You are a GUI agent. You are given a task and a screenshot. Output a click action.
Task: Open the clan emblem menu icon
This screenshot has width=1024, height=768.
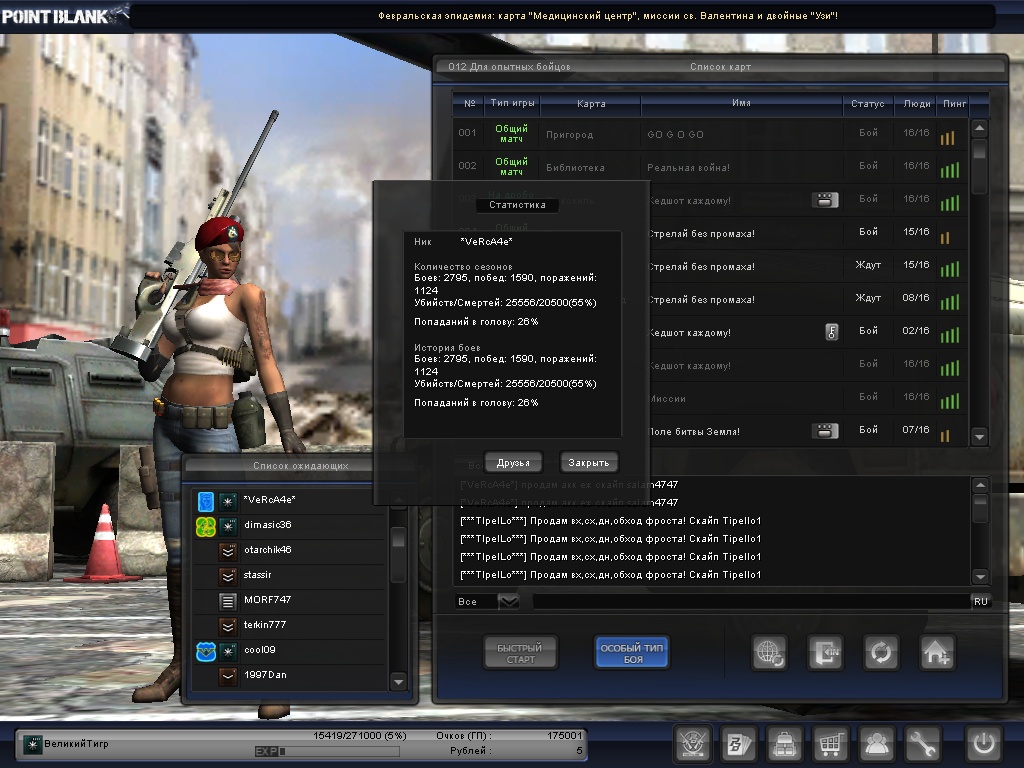click(692, 743)
